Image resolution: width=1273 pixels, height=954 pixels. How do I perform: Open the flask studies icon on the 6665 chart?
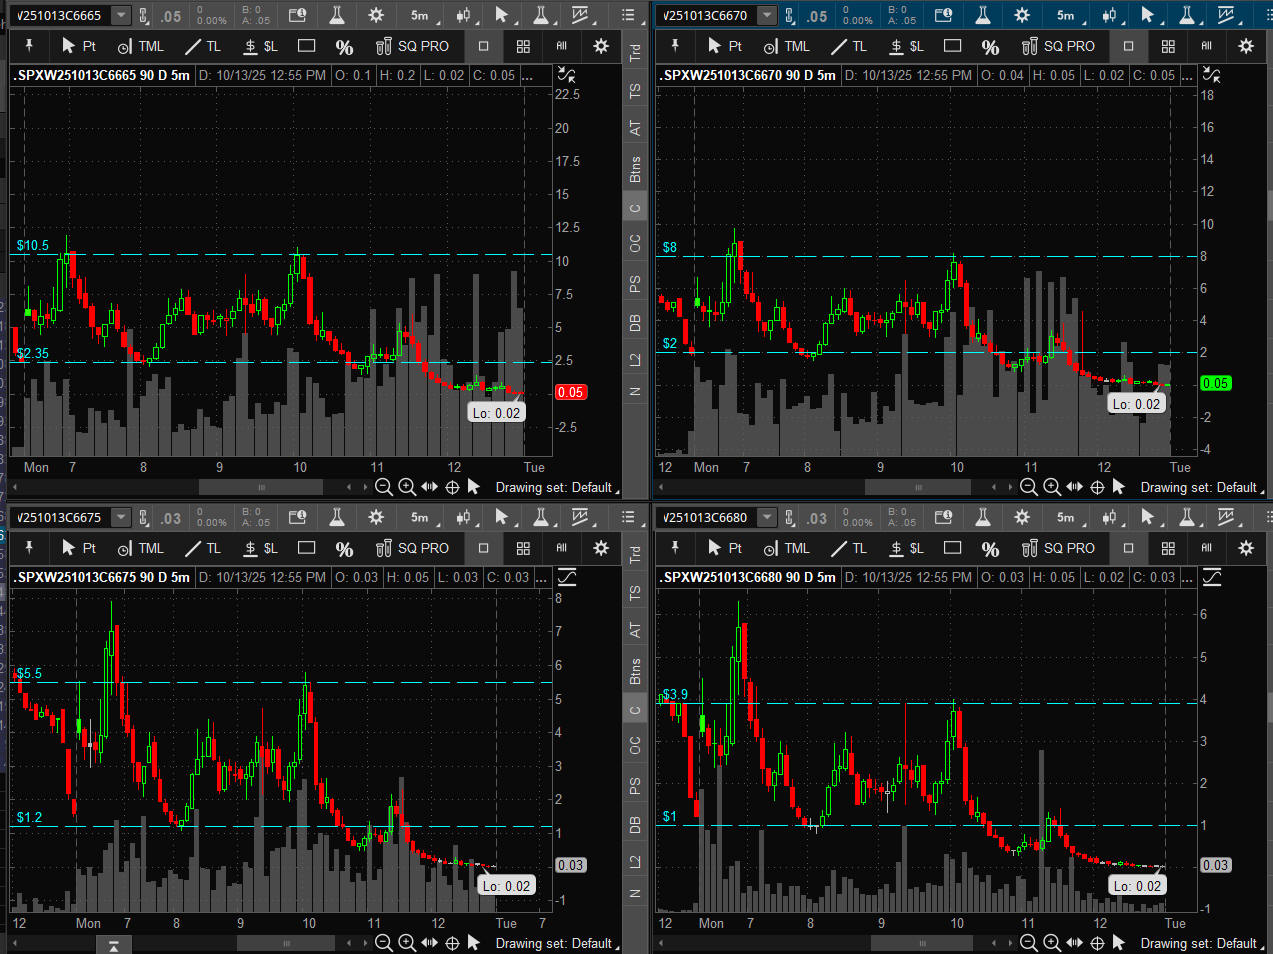click(337, 15)
